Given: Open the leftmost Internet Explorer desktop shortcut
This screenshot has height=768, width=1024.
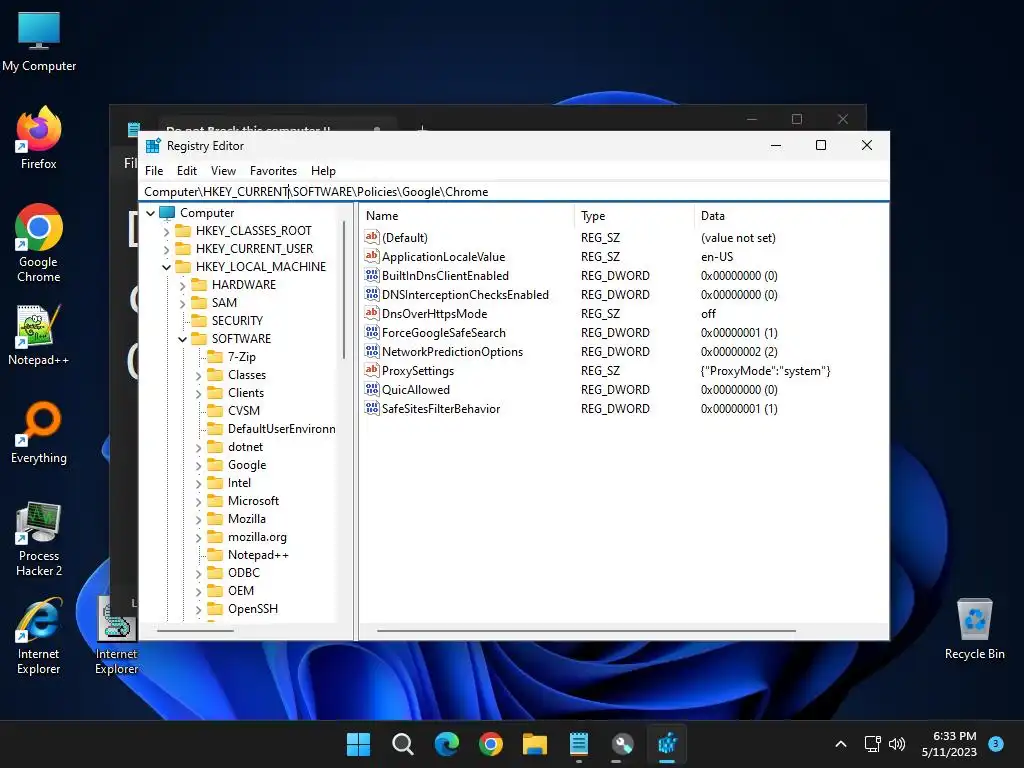Looking at the screenshot, I should (x=39, y=637).
